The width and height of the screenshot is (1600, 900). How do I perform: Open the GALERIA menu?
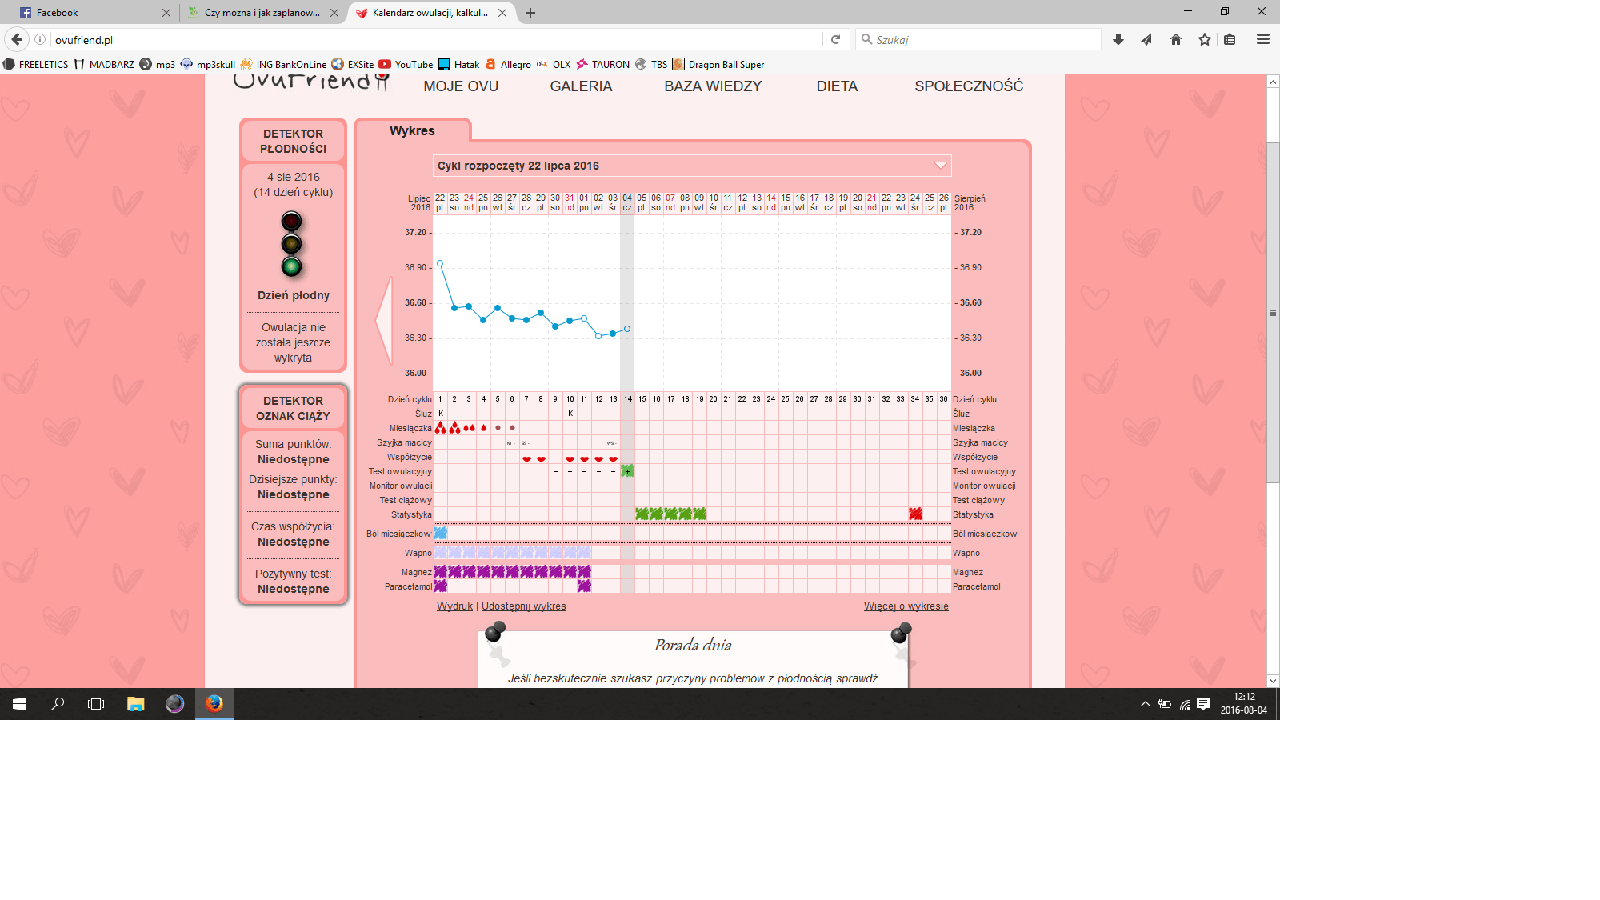[x=581, y=86]
